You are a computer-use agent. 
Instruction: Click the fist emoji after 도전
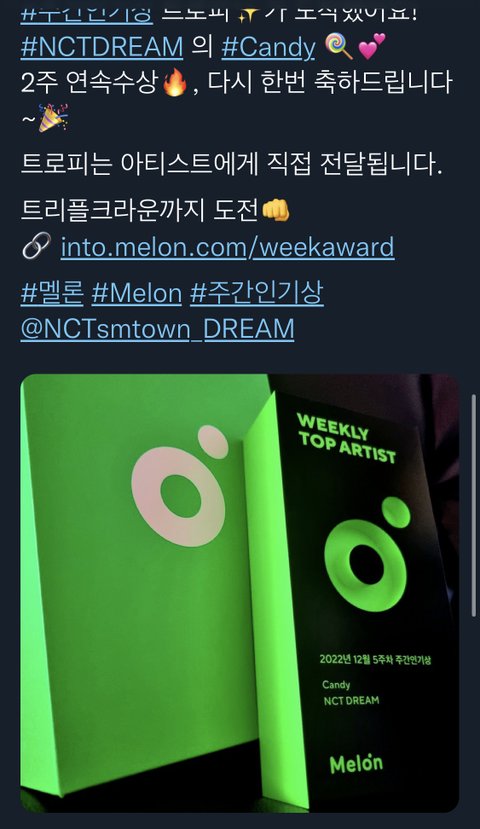(275, 210)
